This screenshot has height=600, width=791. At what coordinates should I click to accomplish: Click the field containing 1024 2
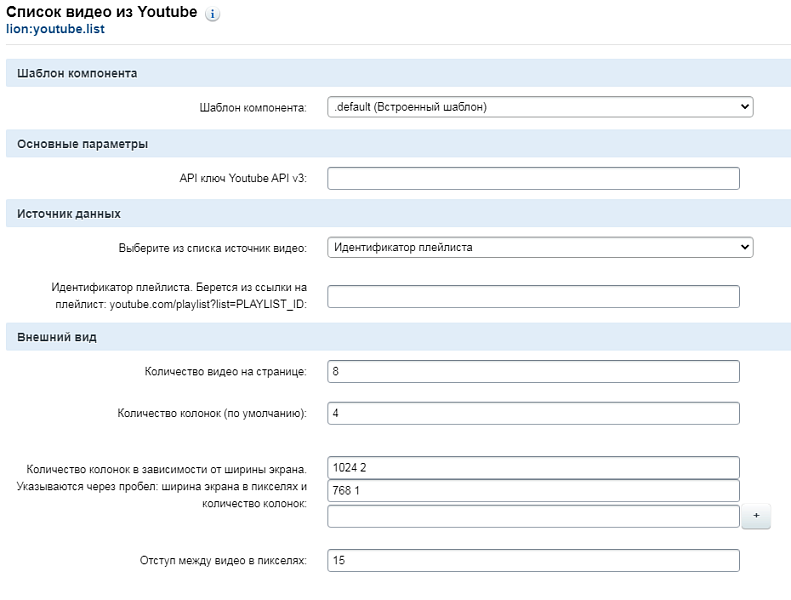[533, 468]
